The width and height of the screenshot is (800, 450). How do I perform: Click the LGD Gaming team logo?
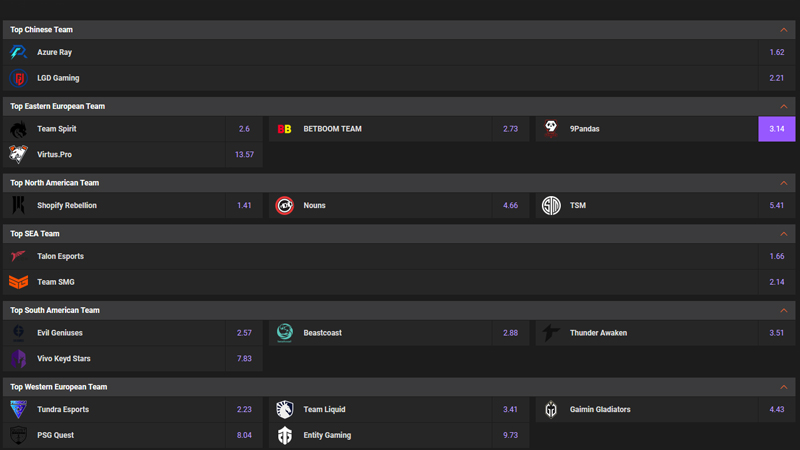[18, 78]
